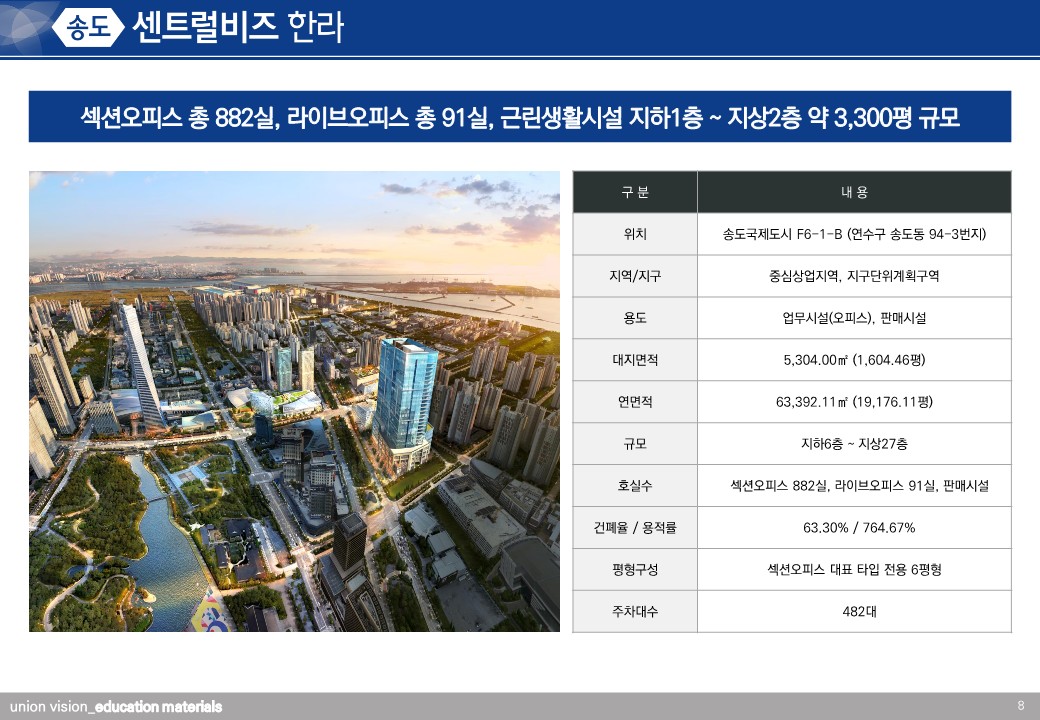Click the 63.30% / 764.67% value cell
The image size is (1040, 720).
point(853,528)
